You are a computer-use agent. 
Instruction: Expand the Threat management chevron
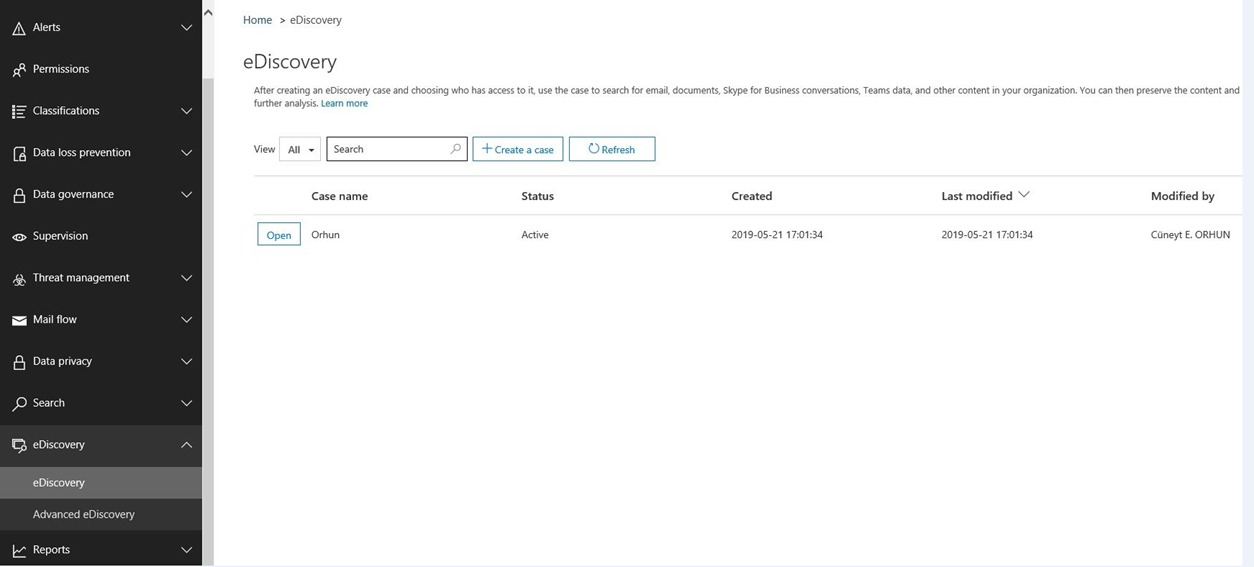(186, 278)
